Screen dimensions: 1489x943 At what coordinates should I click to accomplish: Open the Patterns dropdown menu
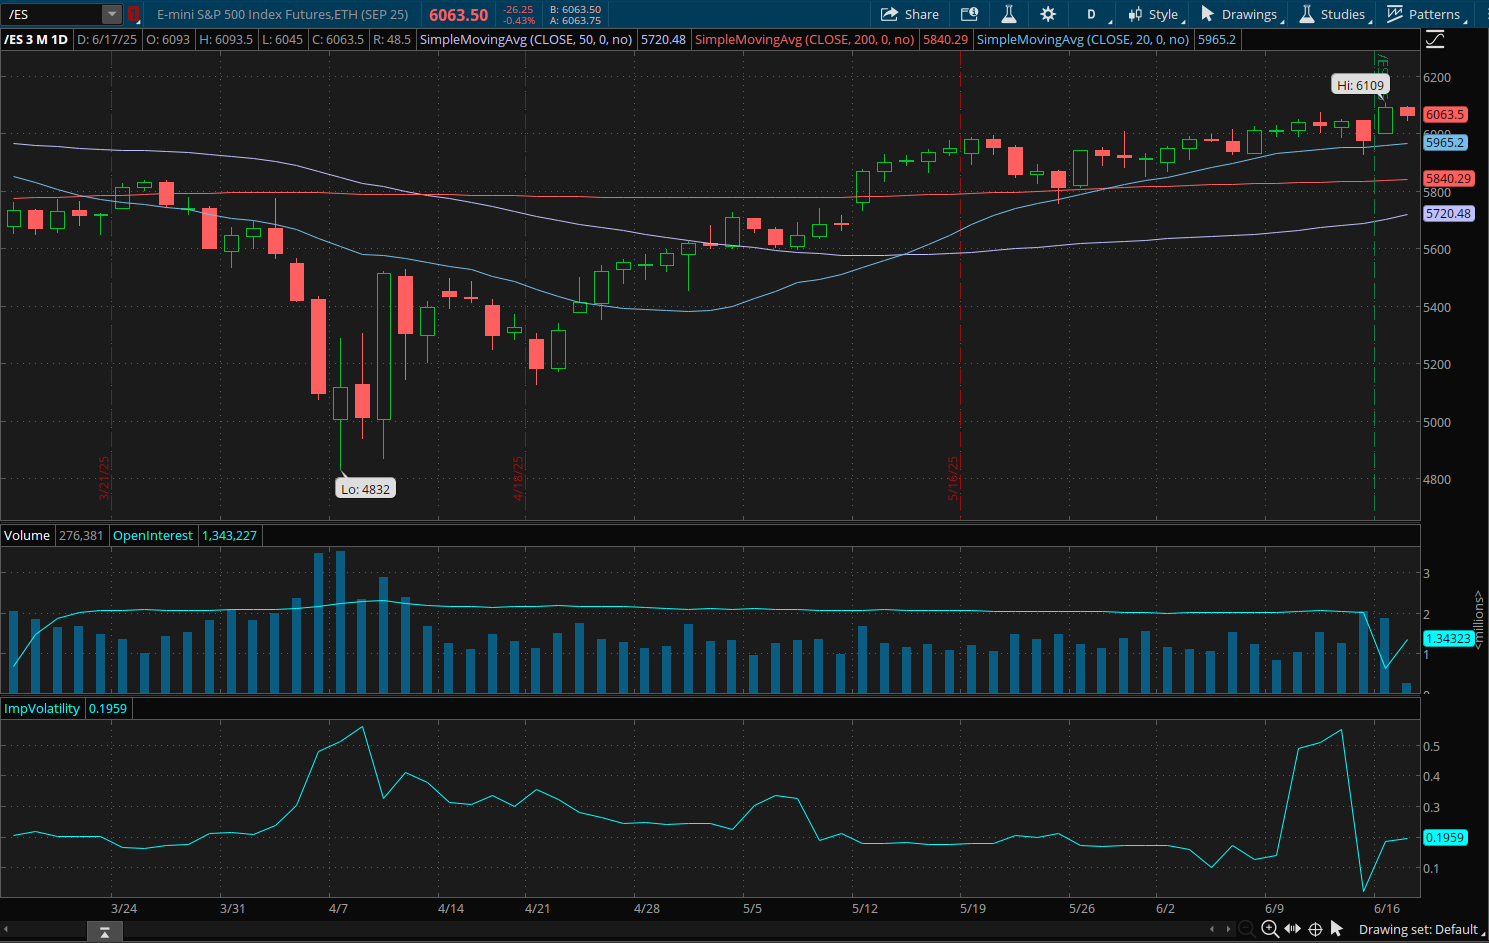coord(1425,14)
